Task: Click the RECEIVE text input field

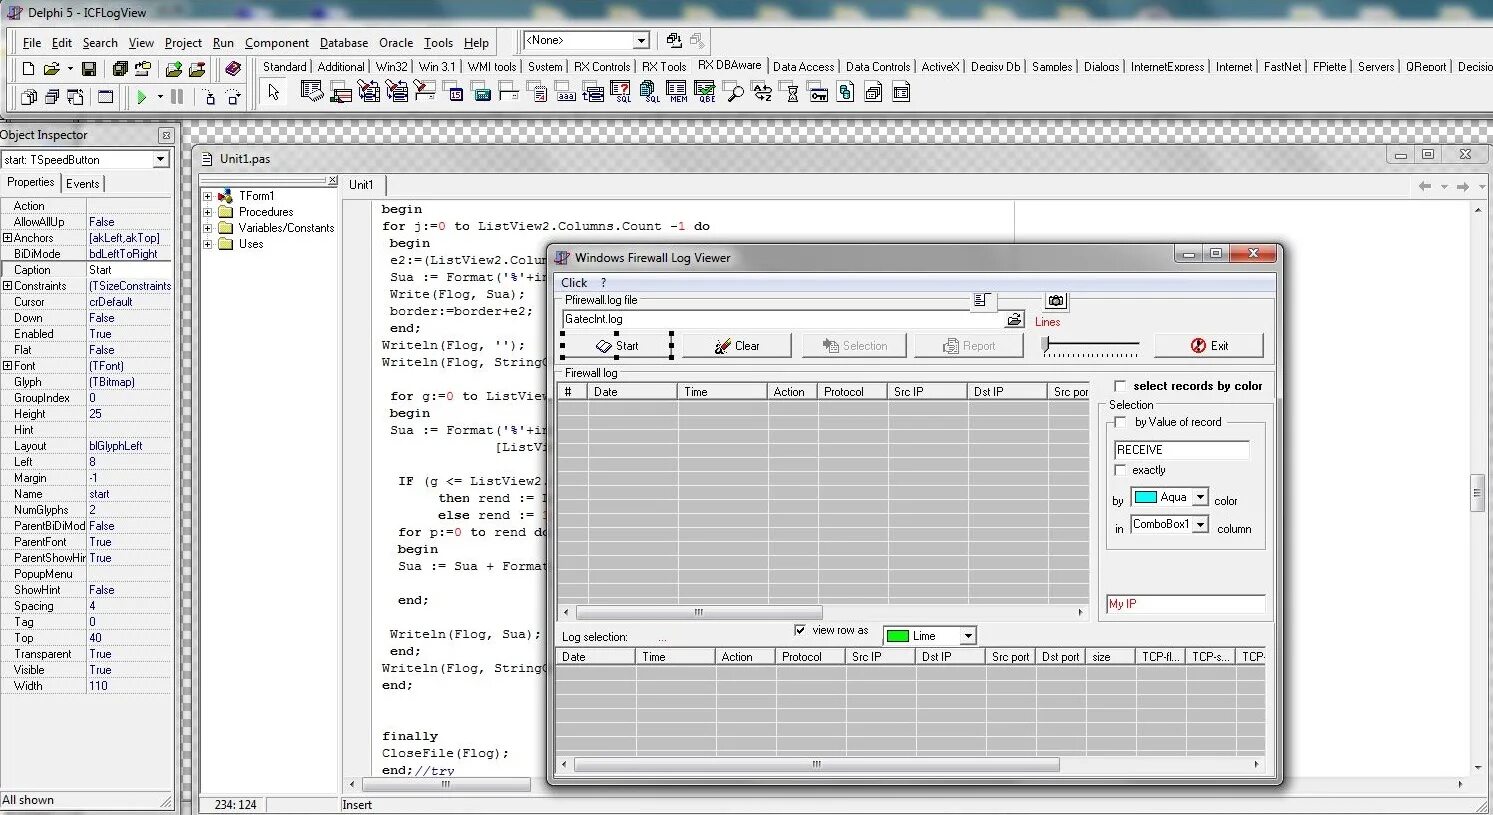Action: click(x=1181, y=450)
